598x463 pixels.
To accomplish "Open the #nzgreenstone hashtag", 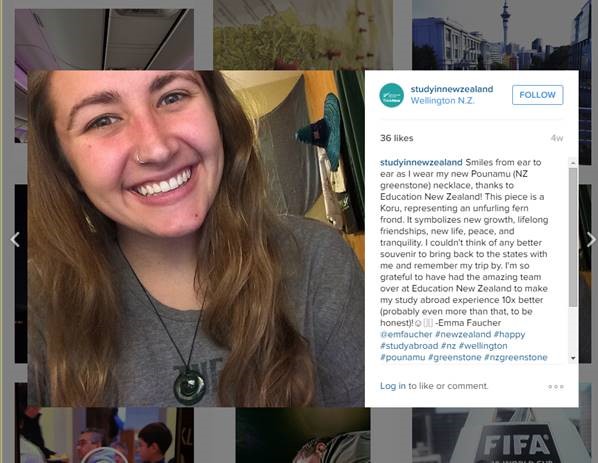I will pyautogui.click(x=516, y=357).
